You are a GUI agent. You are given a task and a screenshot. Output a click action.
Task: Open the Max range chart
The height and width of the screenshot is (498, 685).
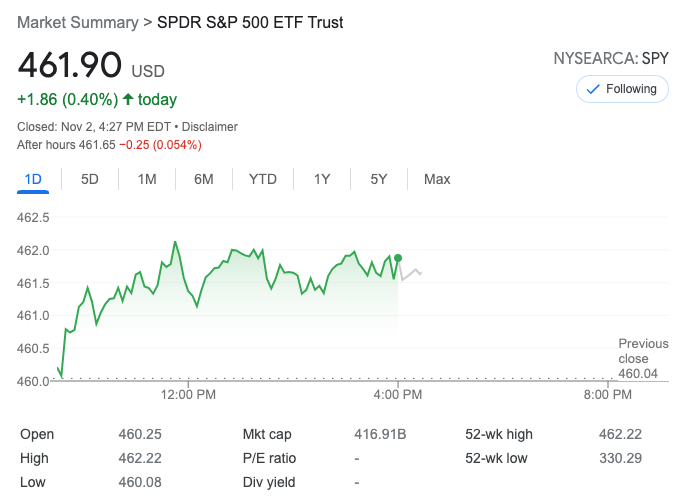tap(437, 179)
